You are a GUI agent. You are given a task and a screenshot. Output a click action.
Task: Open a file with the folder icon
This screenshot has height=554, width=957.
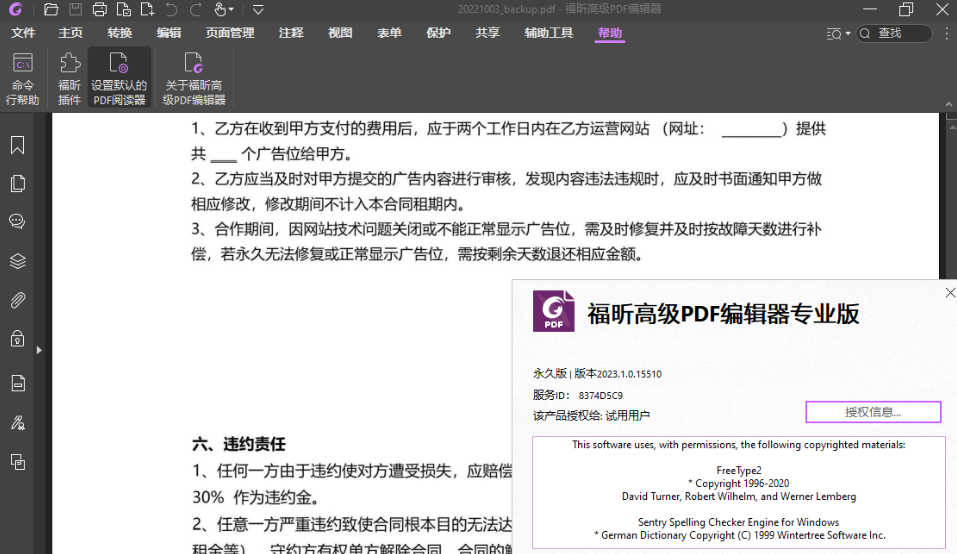coord(51,9)
